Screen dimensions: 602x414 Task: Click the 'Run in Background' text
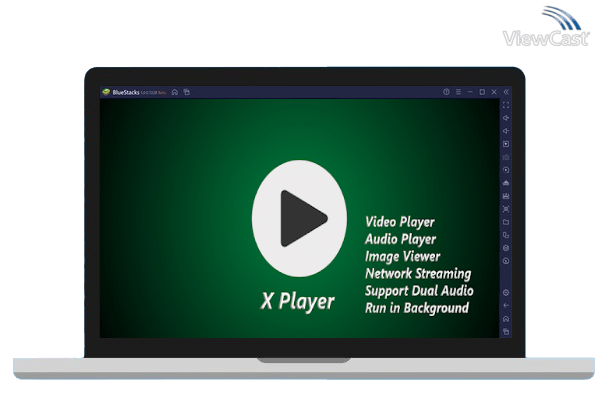(x=417, y=308)
